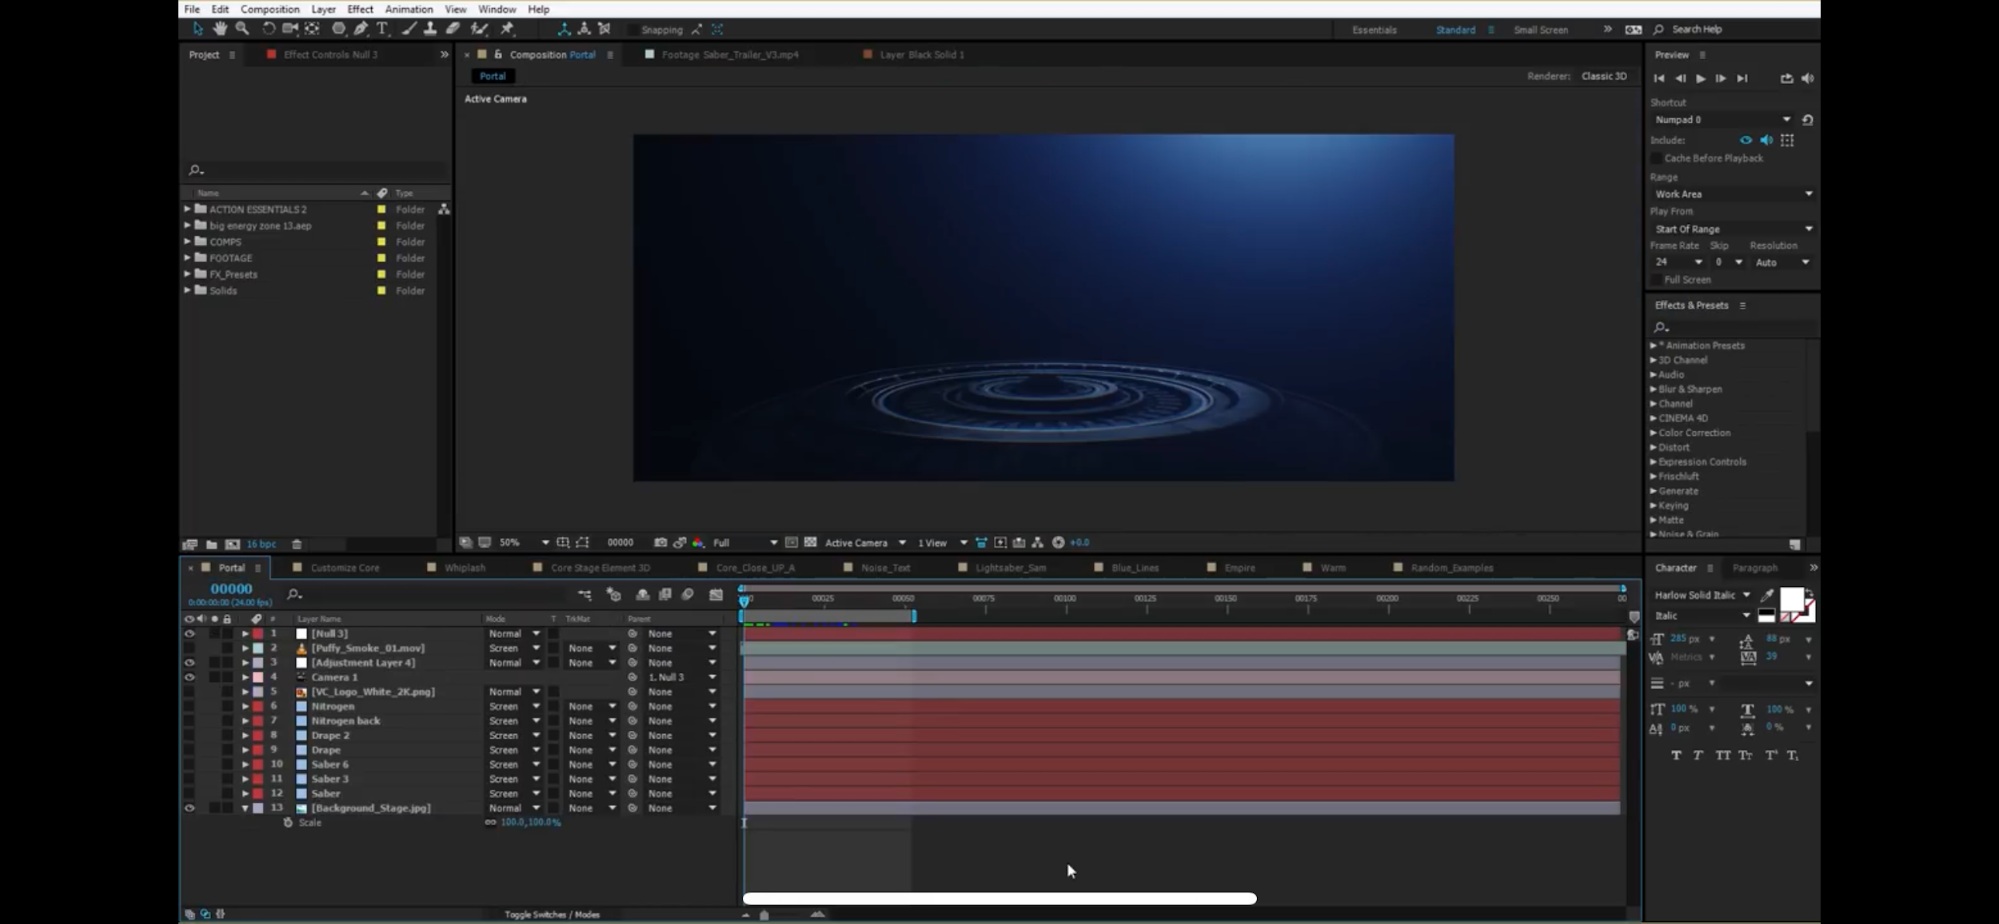Select the Small Screen workspace

[x=1541, y=30]
